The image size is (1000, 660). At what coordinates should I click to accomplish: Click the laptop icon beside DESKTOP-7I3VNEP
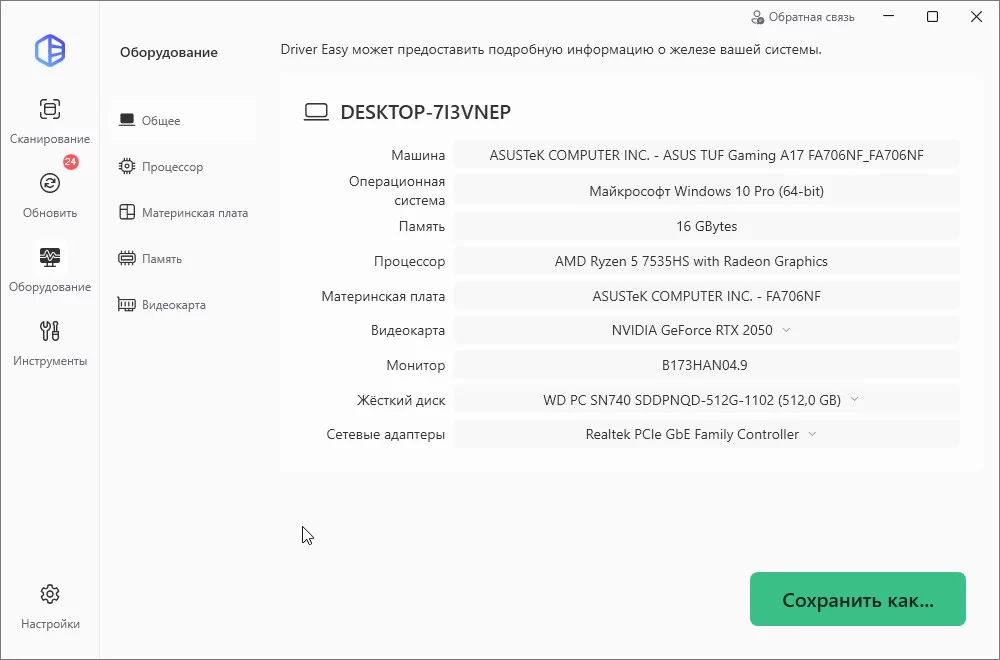[x=316, y=112]
